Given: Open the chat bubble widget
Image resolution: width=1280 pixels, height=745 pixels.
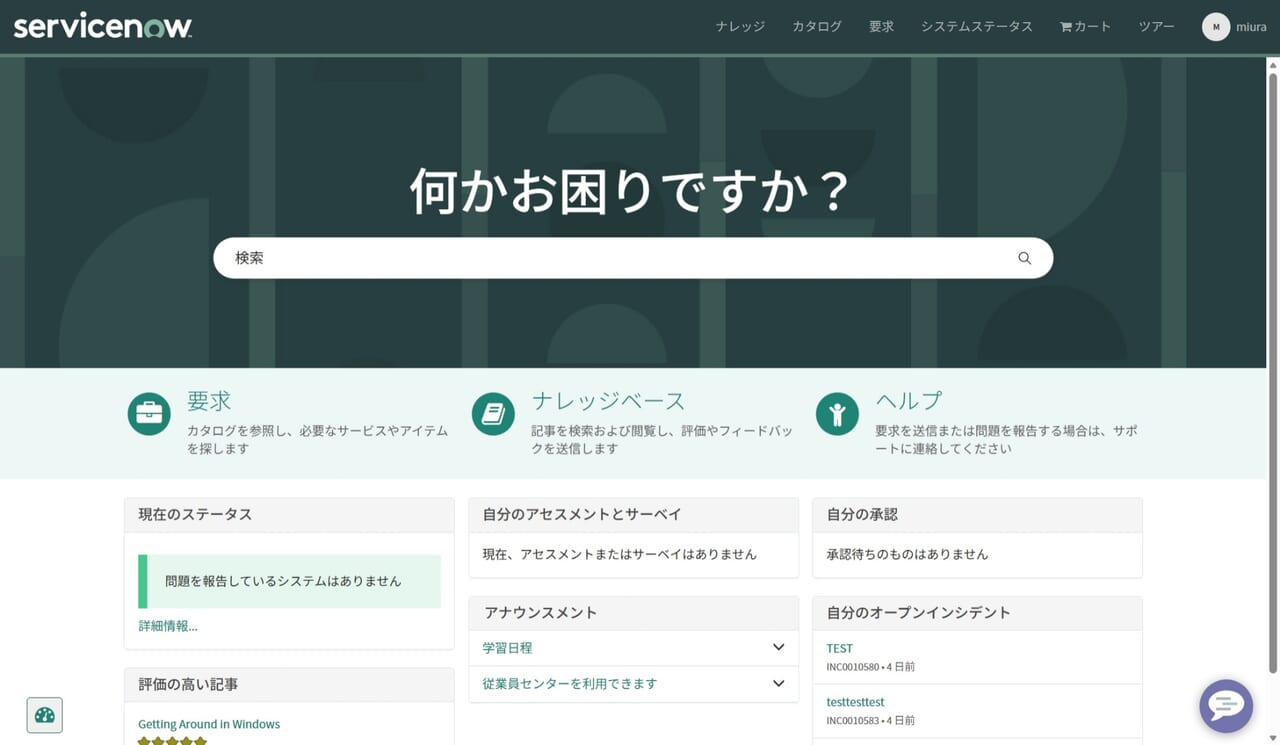Looking at the screenshot, I should pos(1225,706).
